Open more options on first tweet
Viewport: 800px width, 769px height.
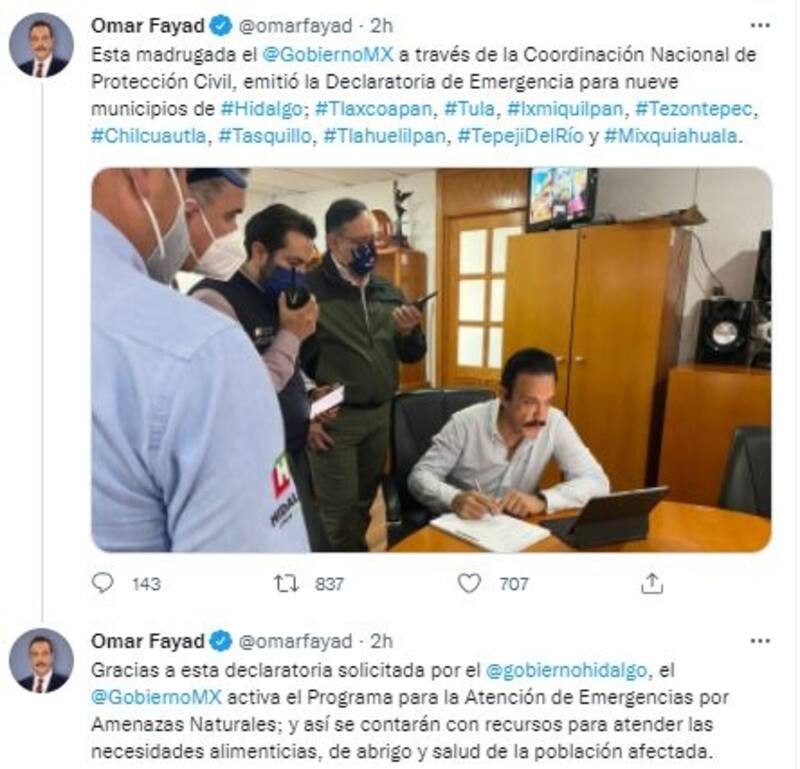760,26
